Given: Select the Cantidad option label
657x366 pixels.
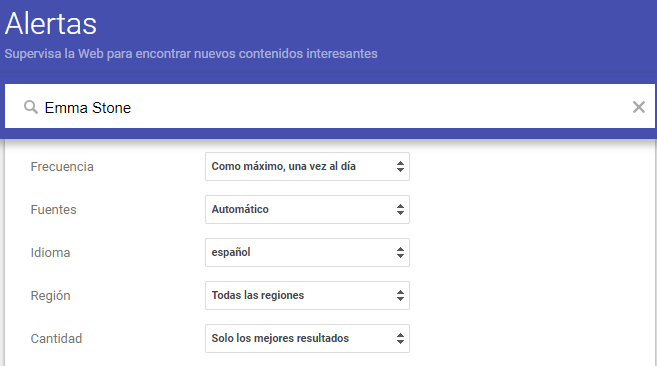Looking at the screenshot, I should click(x=56, y=338).
